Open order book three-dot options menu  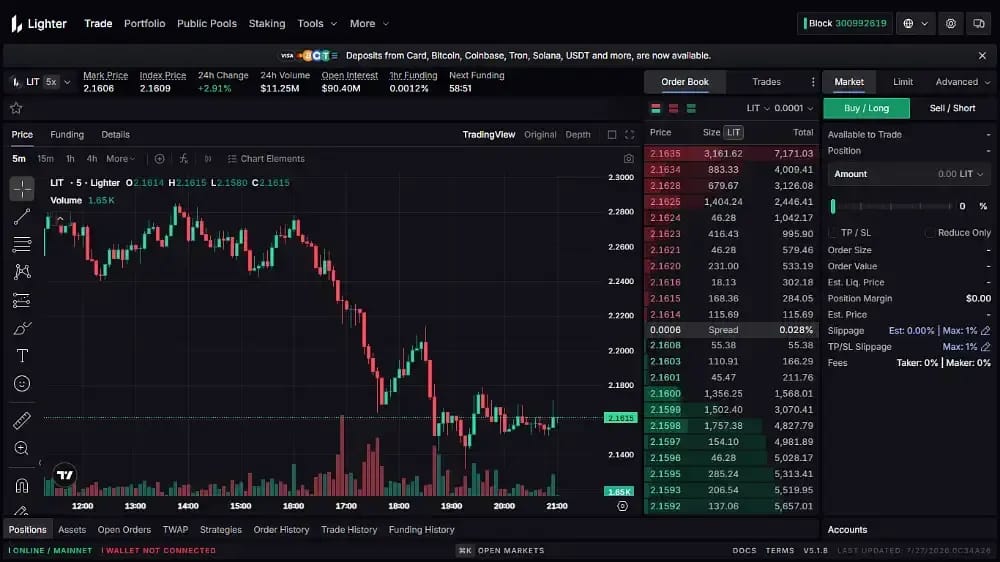[812, 82]
